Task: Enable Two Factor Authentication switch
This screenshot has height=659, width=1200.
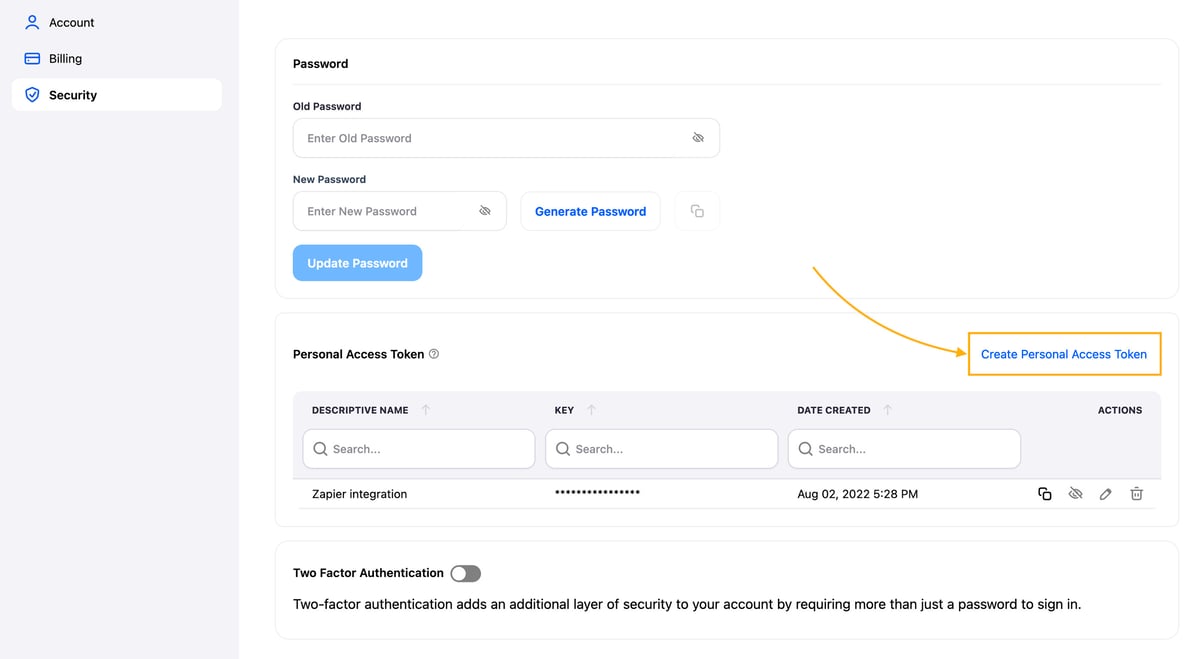Action: point(465,573)
